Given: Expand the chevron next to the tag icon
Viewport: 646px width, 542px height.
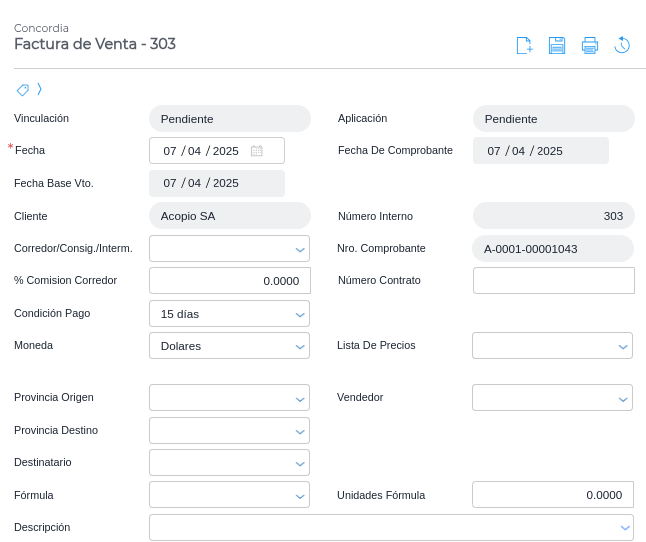Looking at the screenshot, I should click(x=39, y=89).
